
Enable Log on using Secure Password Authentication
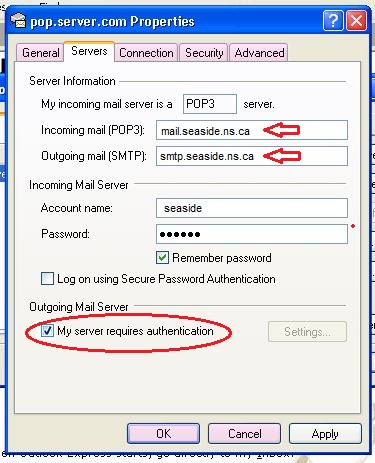pos(47,278)
